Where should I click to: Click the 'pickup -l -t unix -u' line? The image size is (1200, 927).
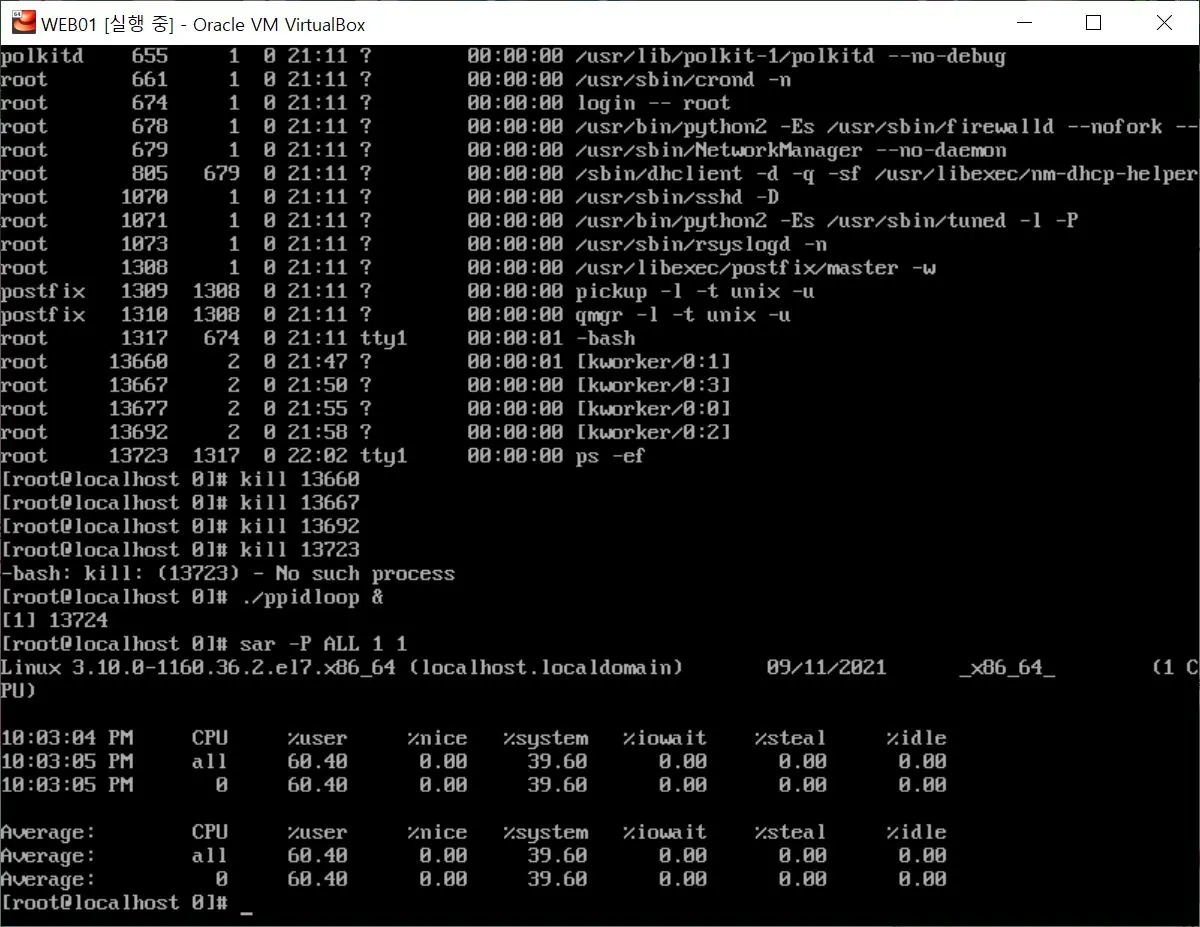tap(695, 291)
